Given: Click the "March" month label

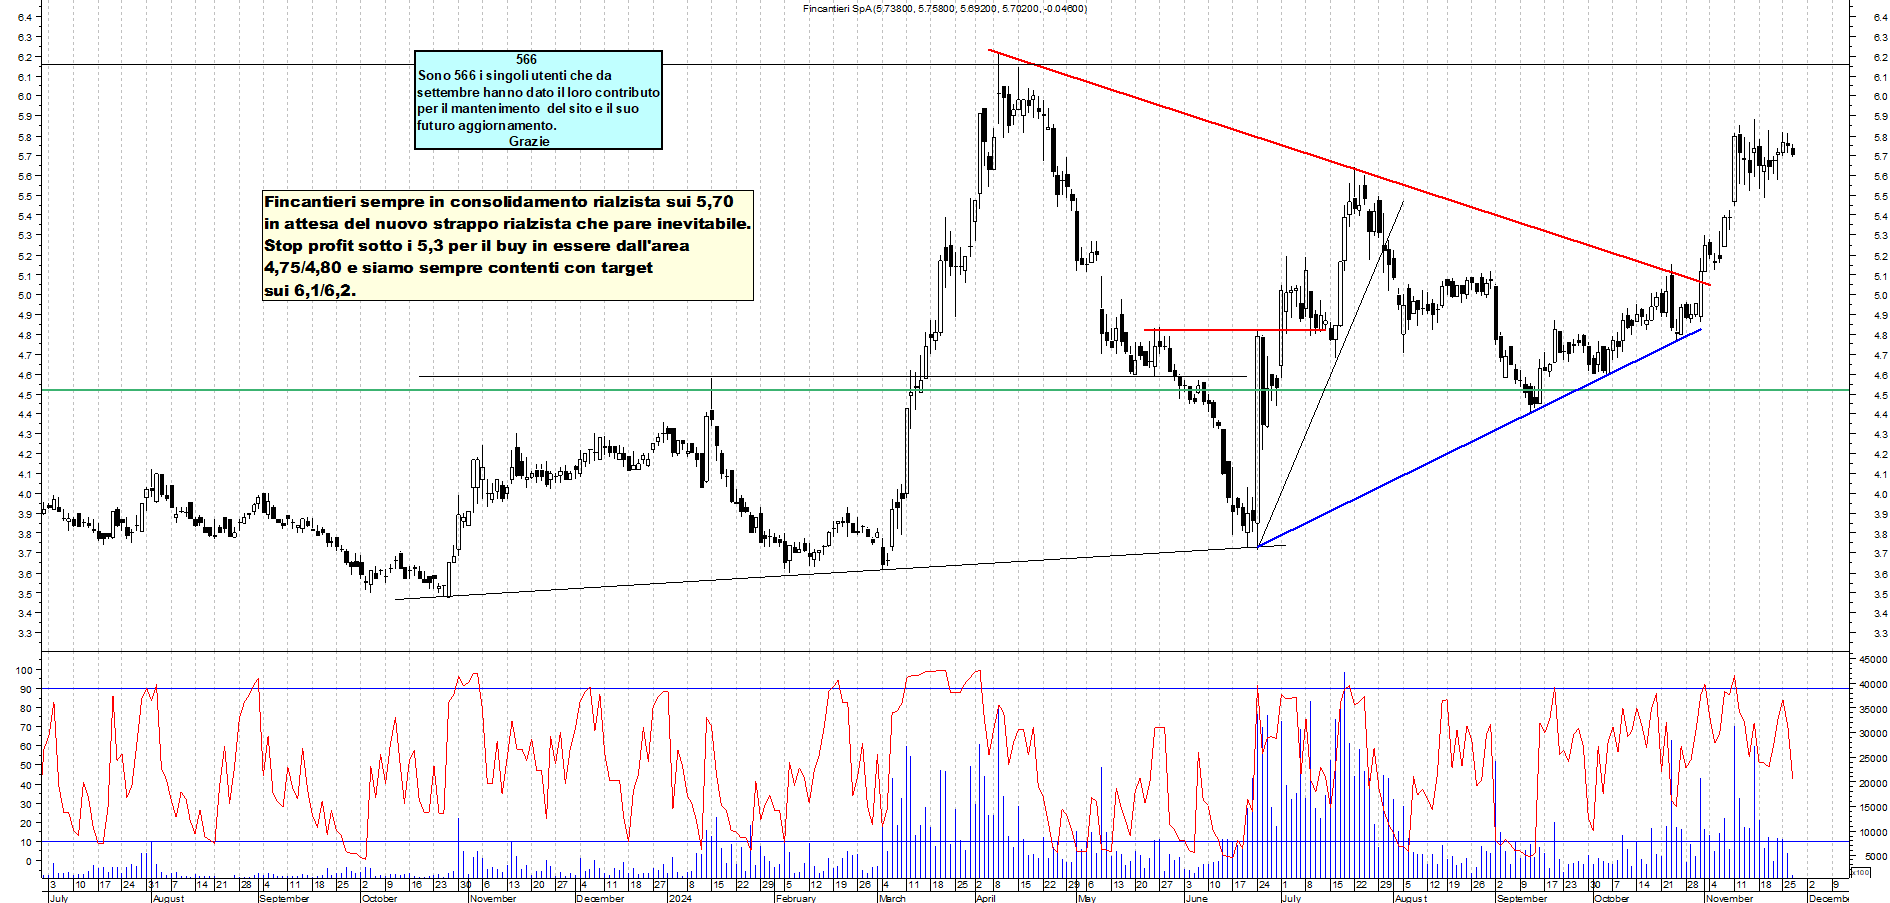Looking at the screenshot, I should (892, 898).
